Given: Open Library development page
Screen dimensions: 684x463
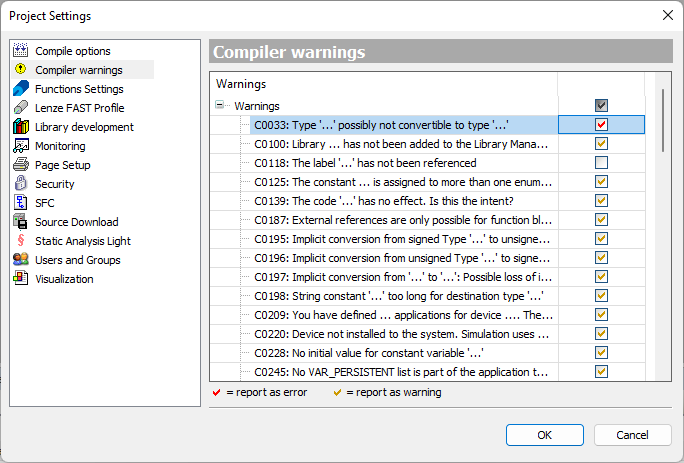Looking at the screenshot, I should [84, 127].
